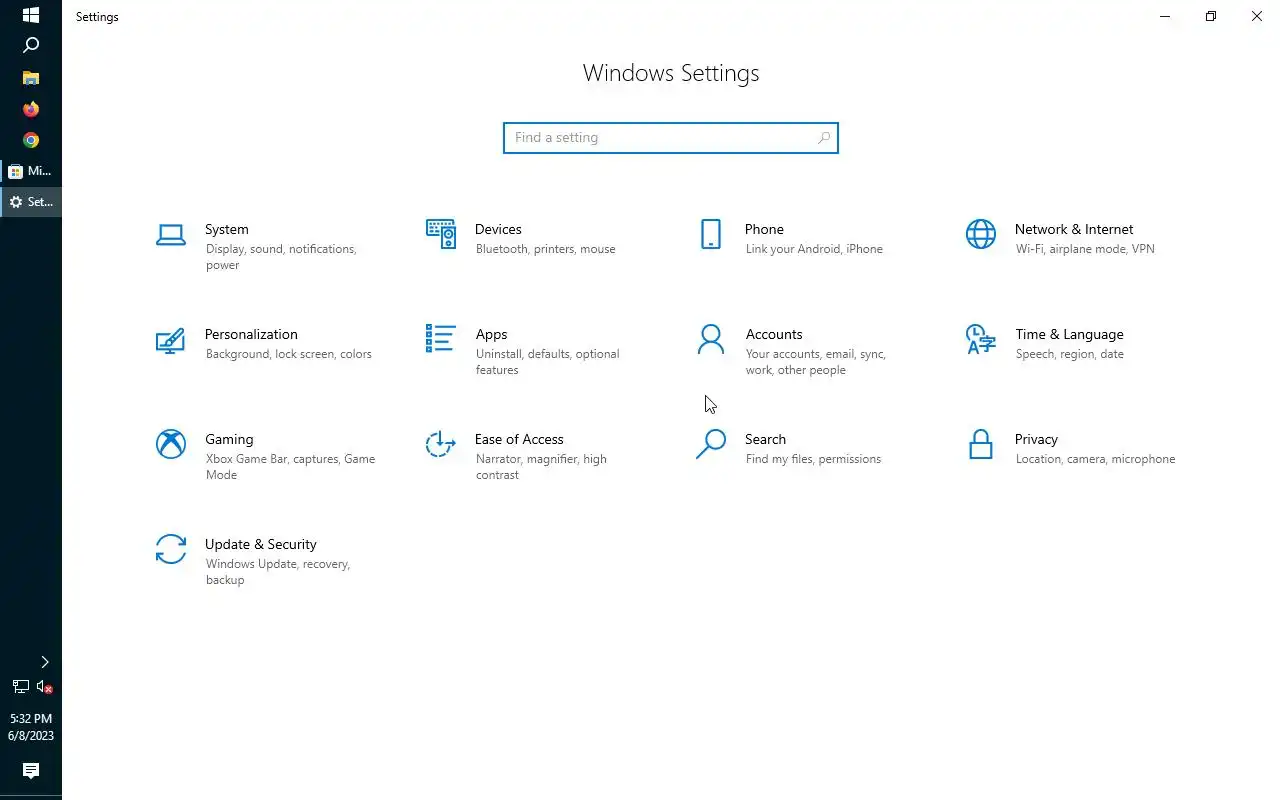Click "Wi-Fi, airplane mode, VPN" description
This screenshot has width=1280, height=800.
(1085, 249)
